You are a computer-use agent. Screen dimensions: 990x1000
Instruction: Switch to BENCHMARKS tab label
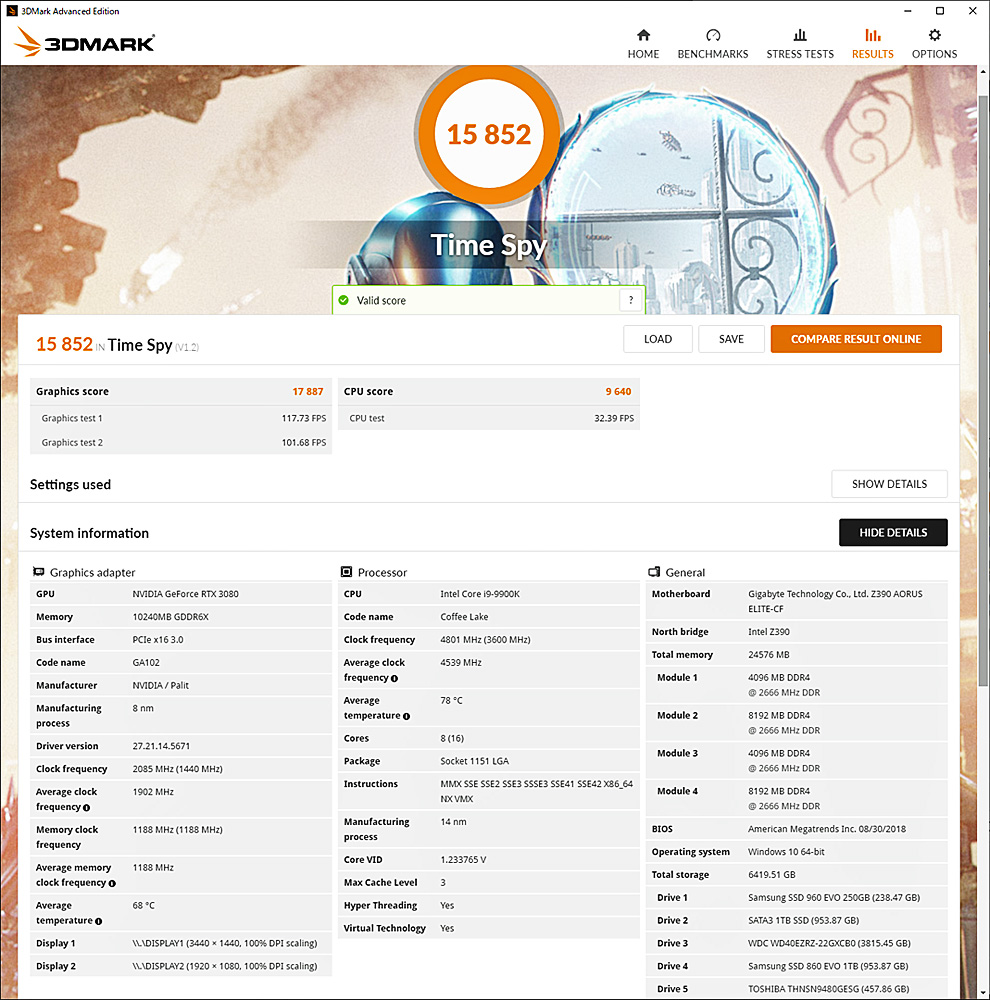pos(713,54)
